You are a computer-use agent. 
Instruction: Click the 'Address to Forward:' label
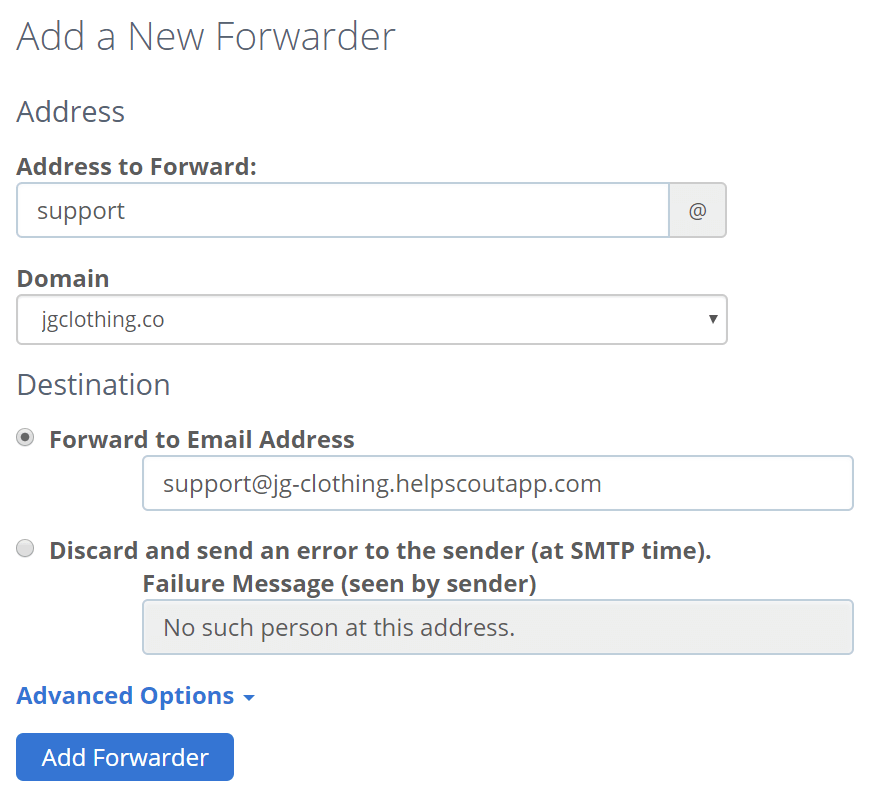click(137, 167)
